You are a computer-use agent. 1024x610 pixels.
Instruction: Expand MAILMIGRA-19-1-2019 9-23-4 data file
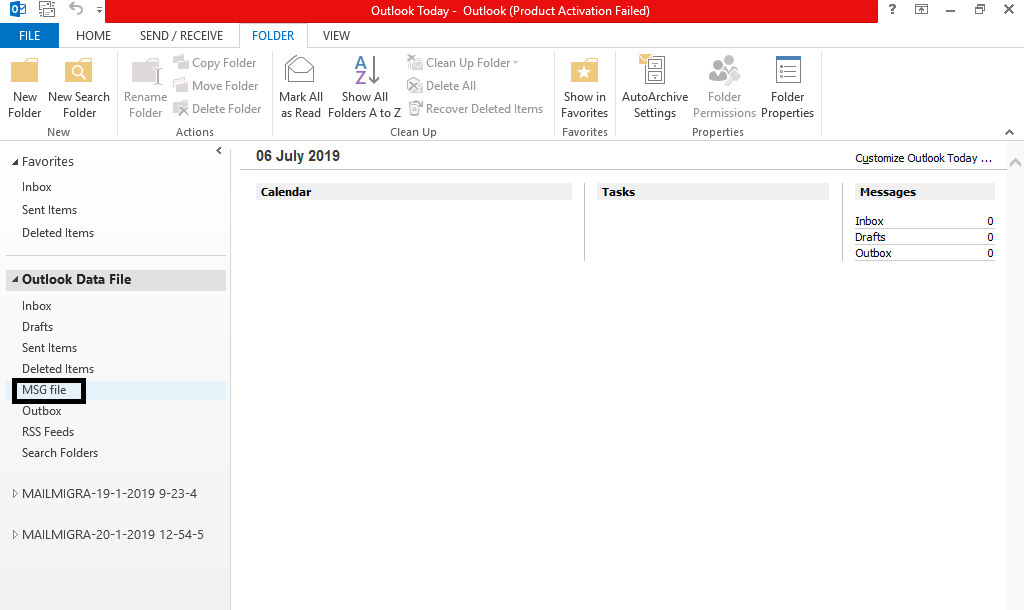pos(15,494)
